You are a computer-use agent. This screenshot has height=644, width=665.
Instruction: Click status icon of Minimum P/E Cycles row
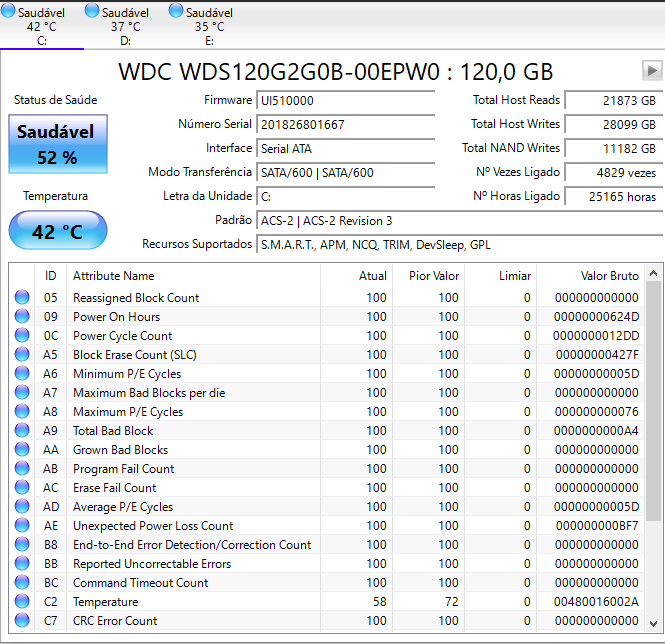point(22,373)
